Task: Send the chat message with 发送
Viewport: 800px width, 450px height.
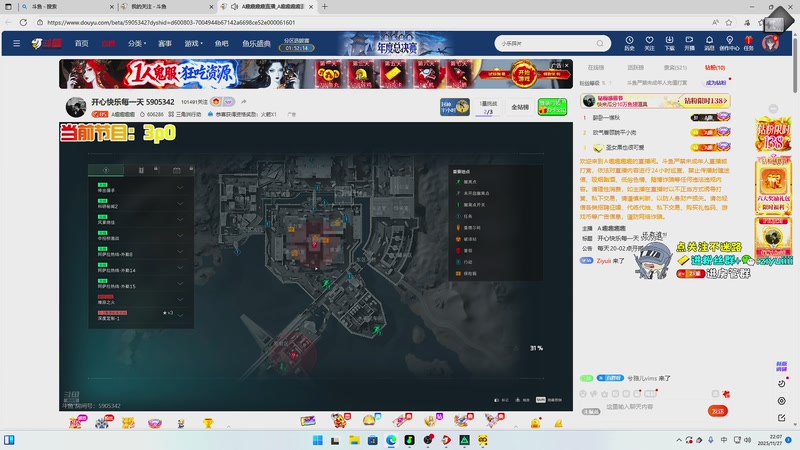Action: (718, 411)
